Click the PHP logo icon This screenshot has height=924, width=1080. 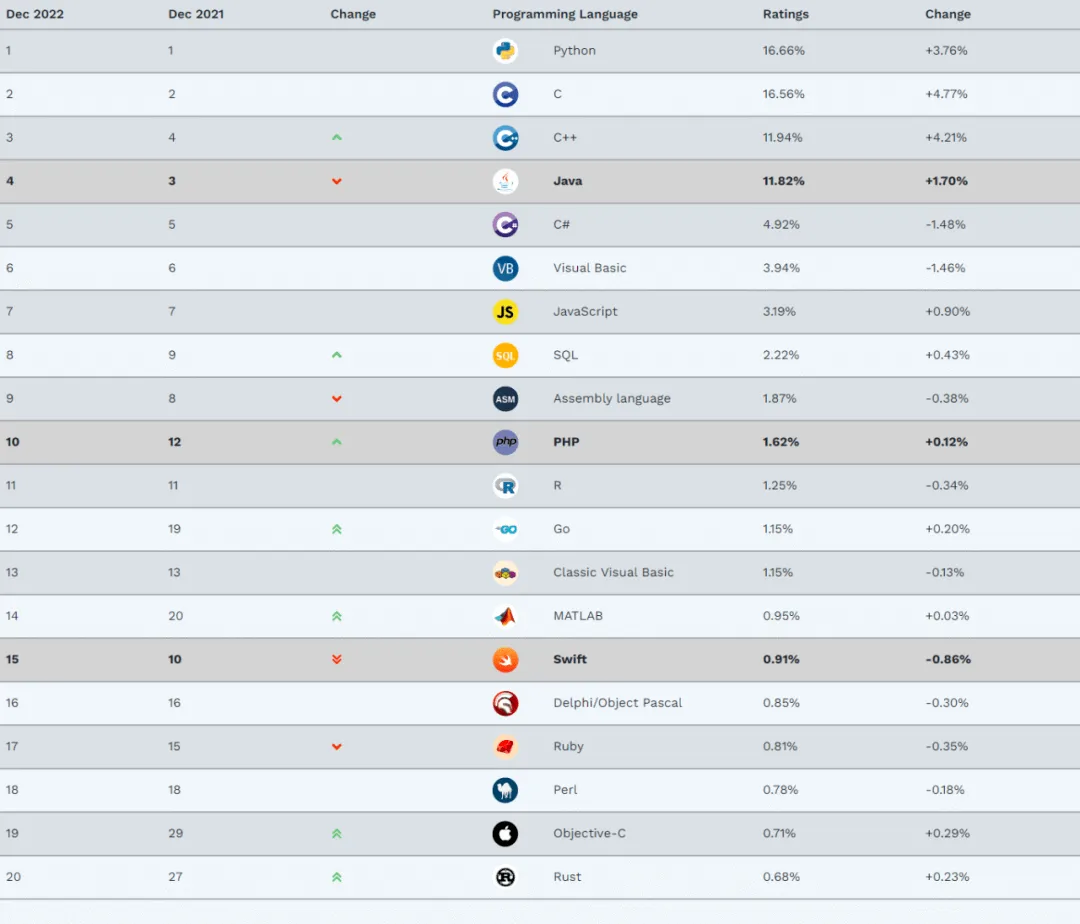click(505, 442)
